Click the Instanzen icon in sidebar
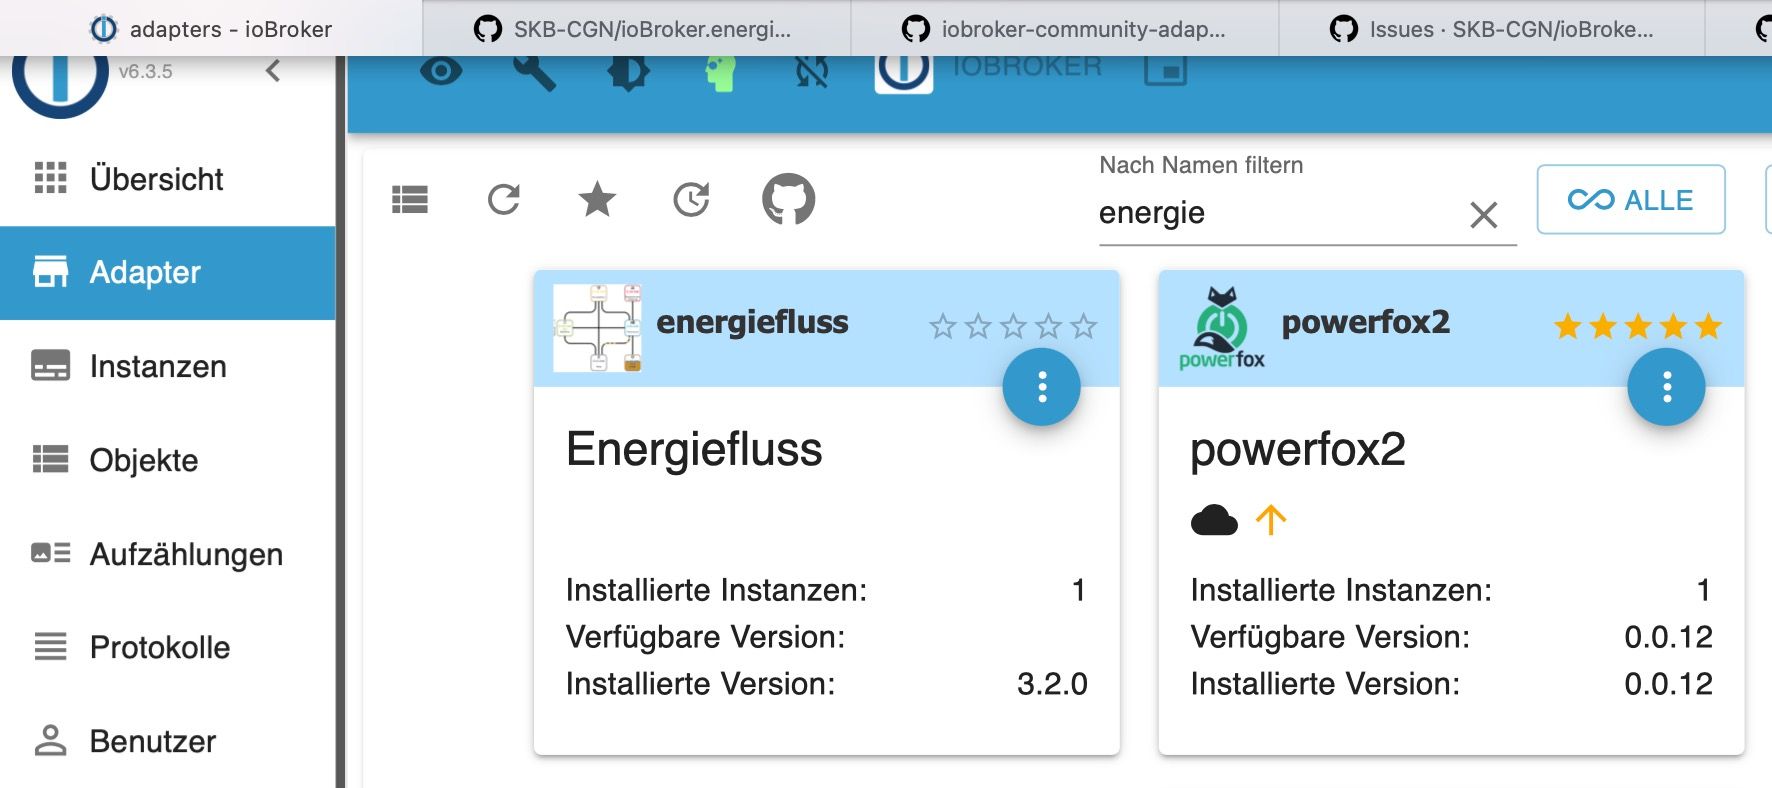The width and height of the screenshot is (1772, 788). click(x=51, y=366)
